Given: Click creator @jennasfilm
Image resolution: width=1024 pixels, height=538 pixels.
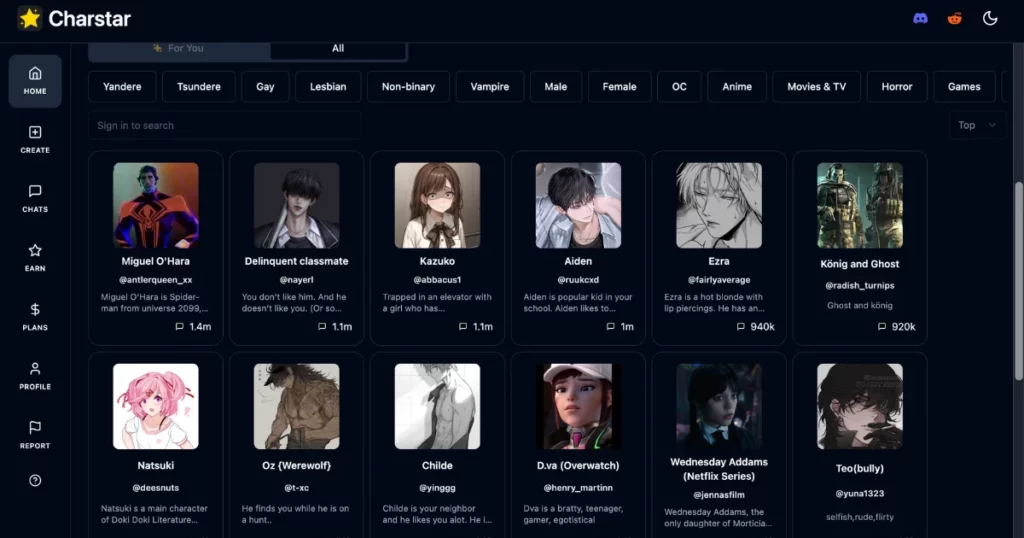Looking at the screenshot, I should click(719, 495).
